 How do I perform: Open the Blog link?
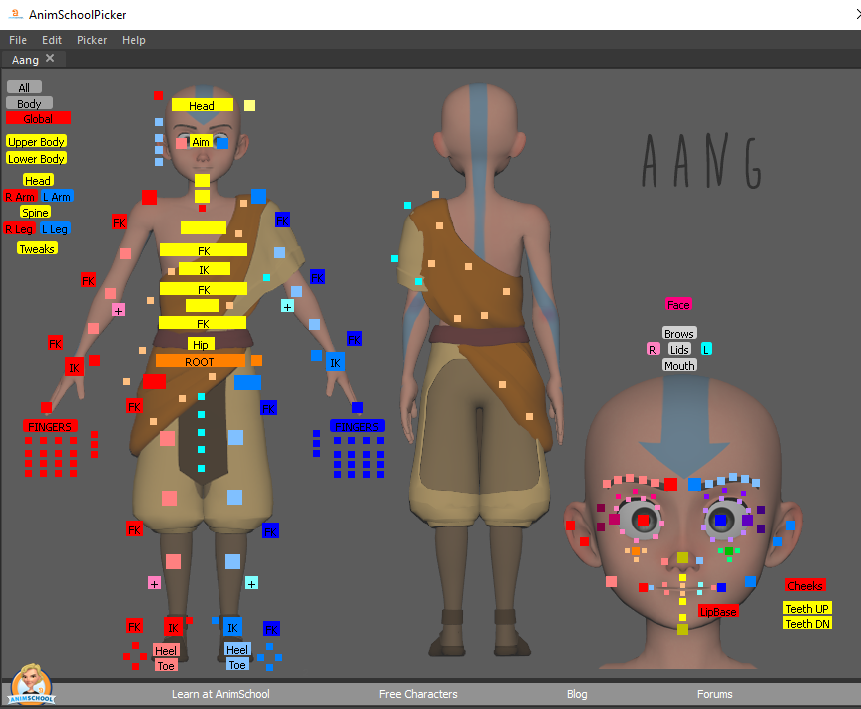pos(577,694)
